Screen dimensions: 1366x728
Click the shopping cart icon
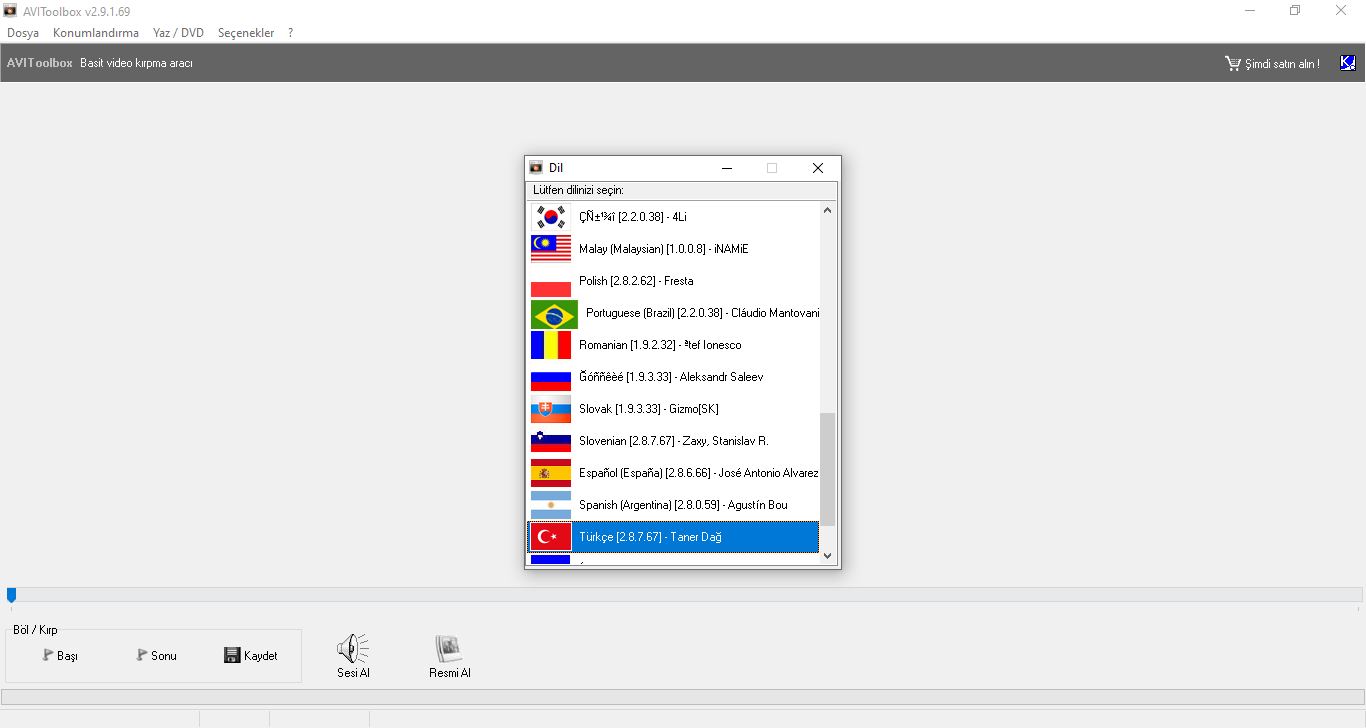click(1233, 63)
